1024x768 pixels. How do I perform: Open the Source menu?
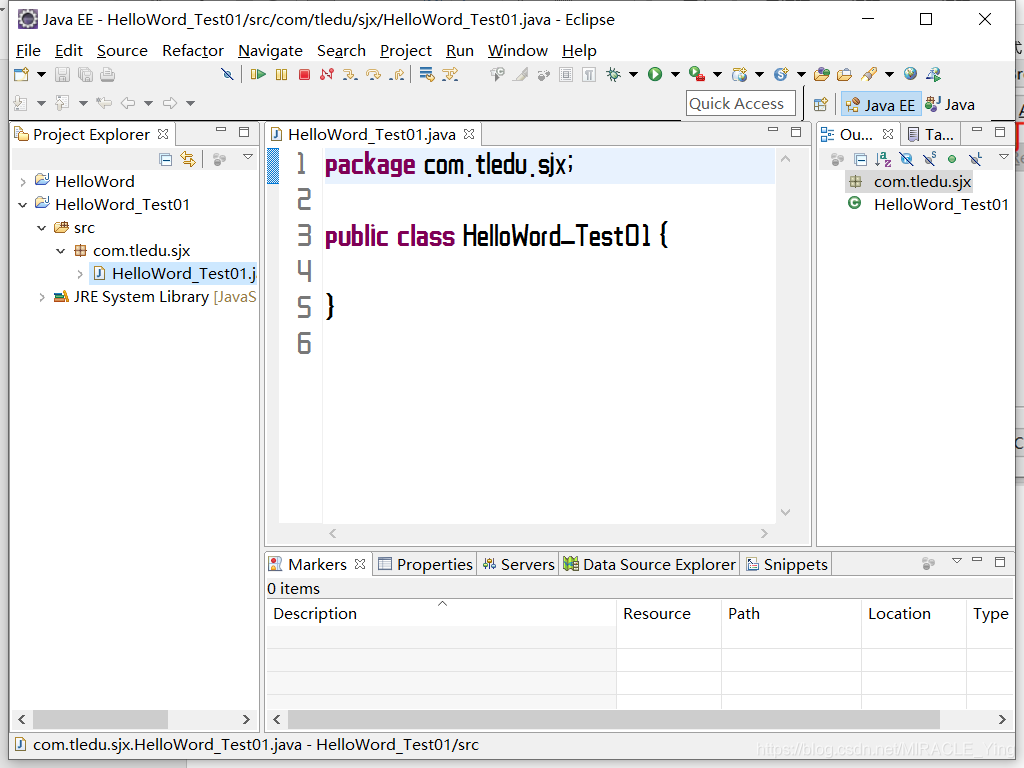coord(122,50)
